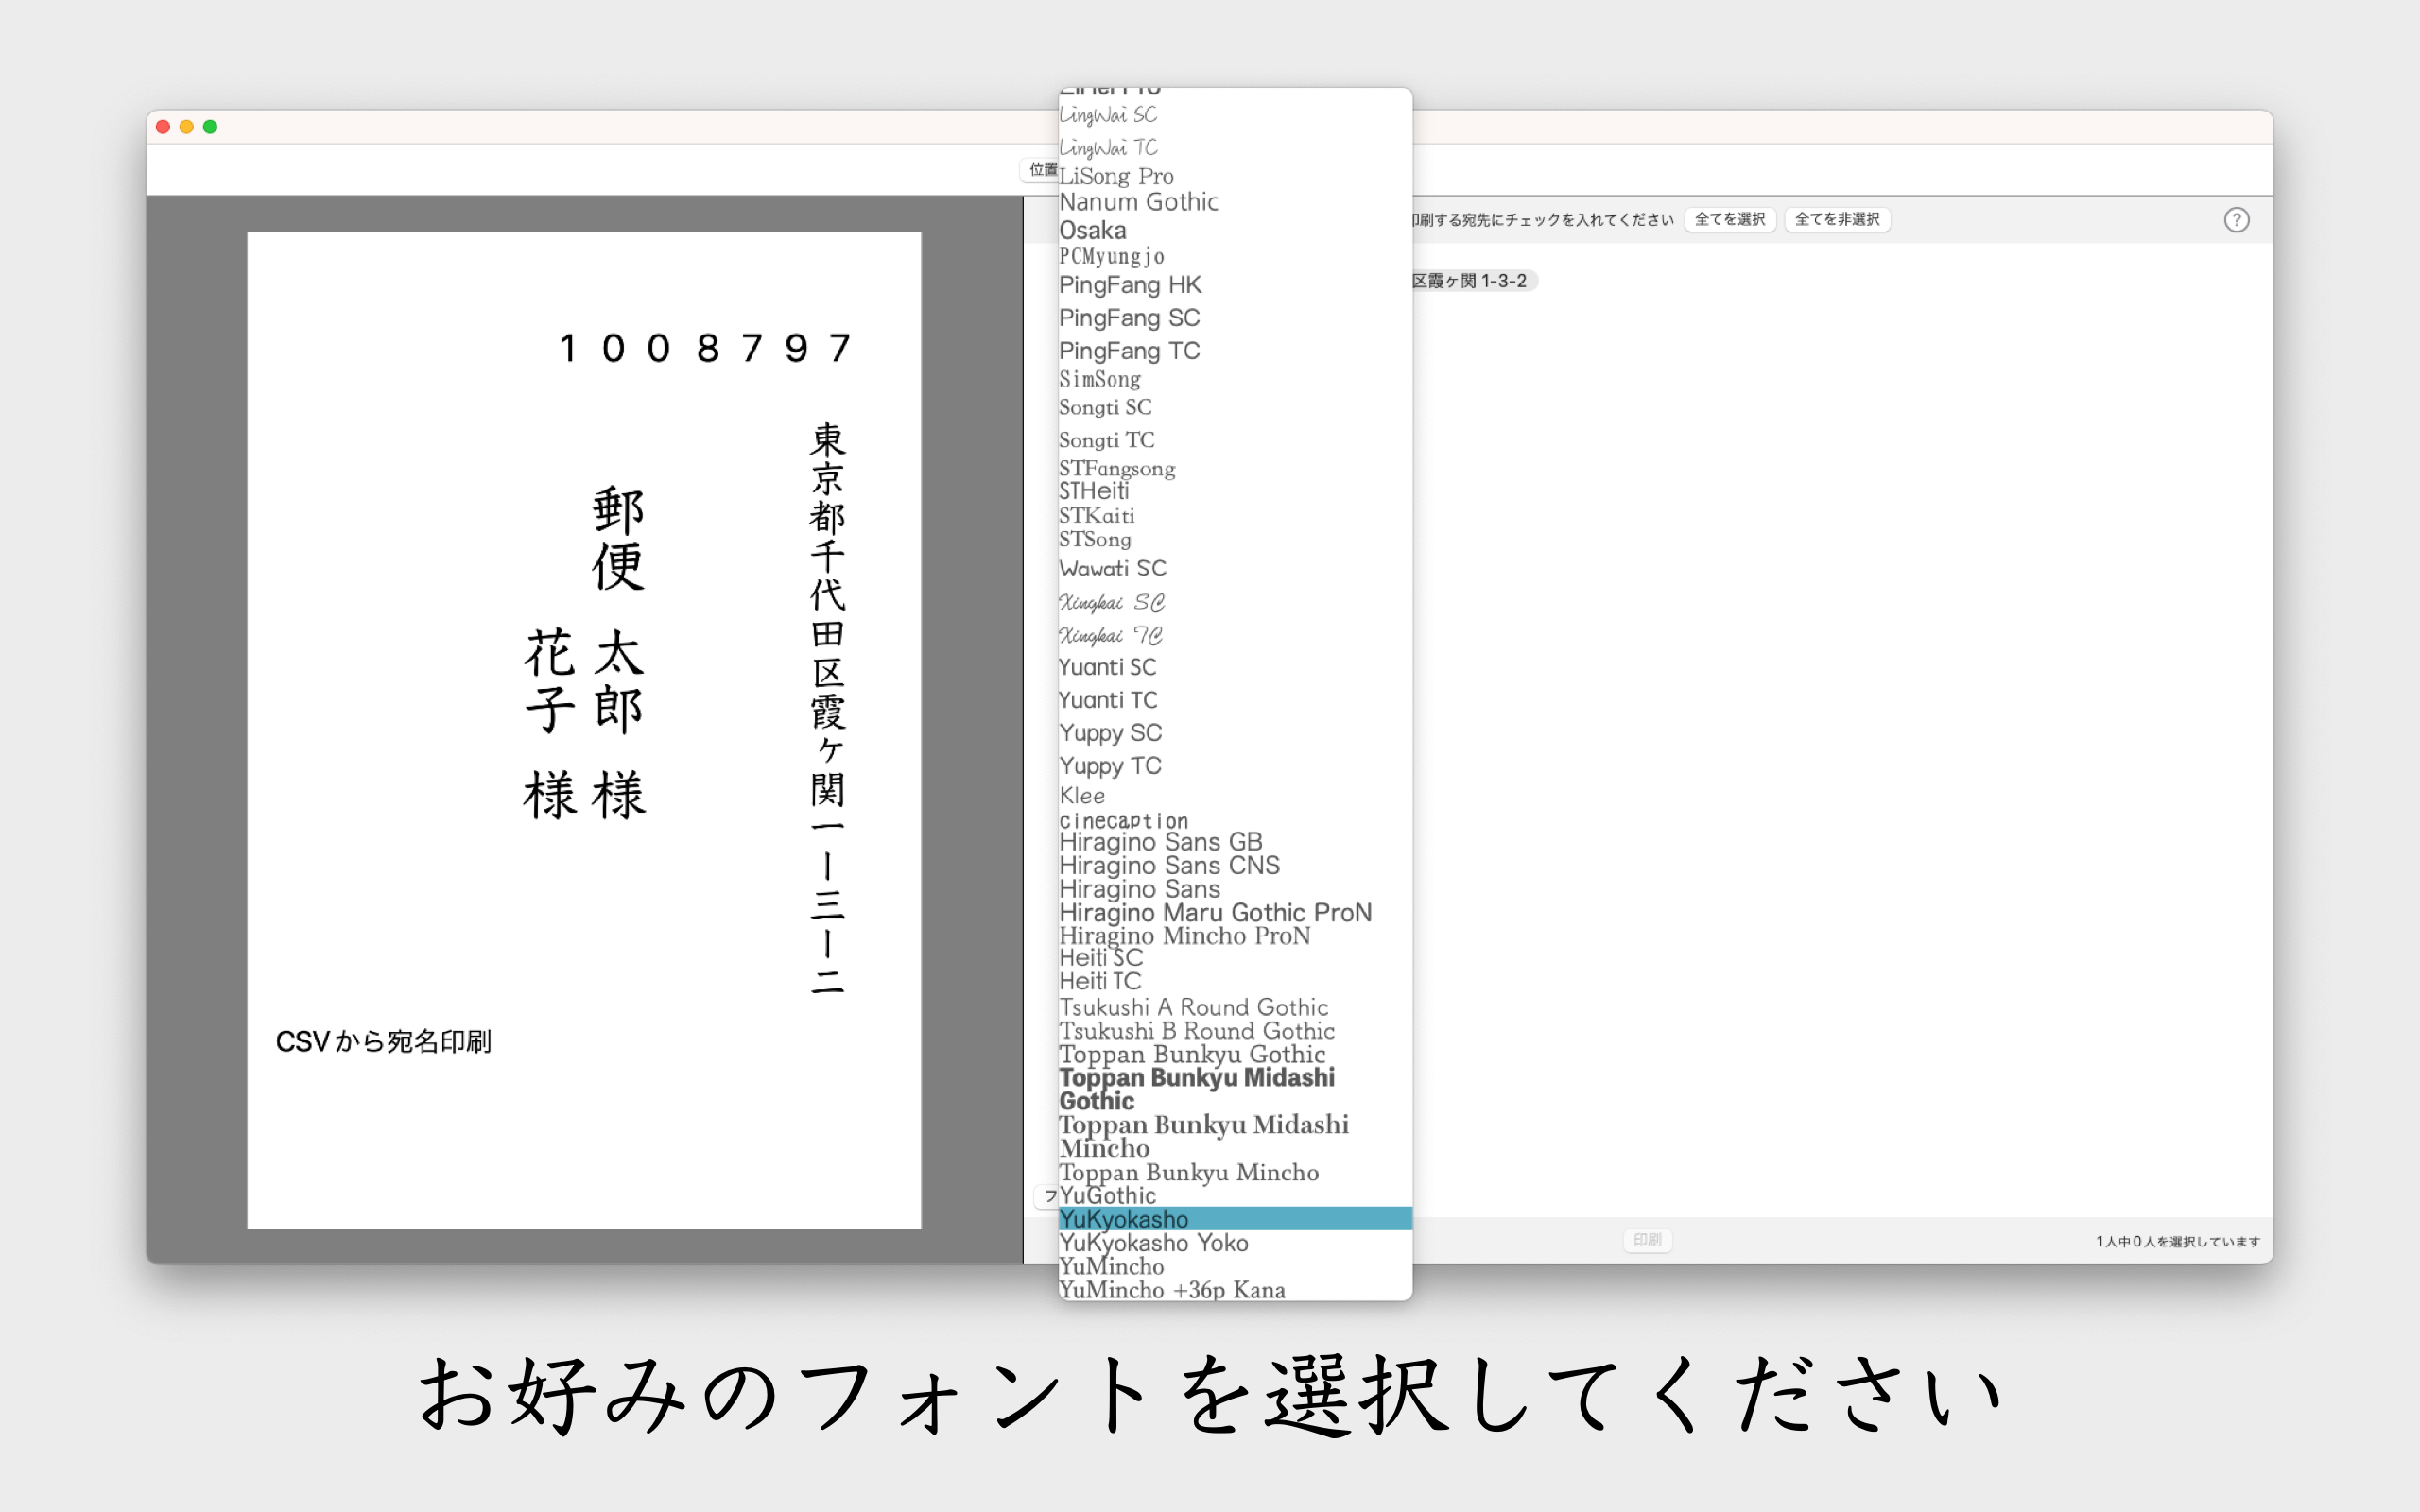Click the red close window button
This screenshot has width=2420, height=1512.
(163, 127)
